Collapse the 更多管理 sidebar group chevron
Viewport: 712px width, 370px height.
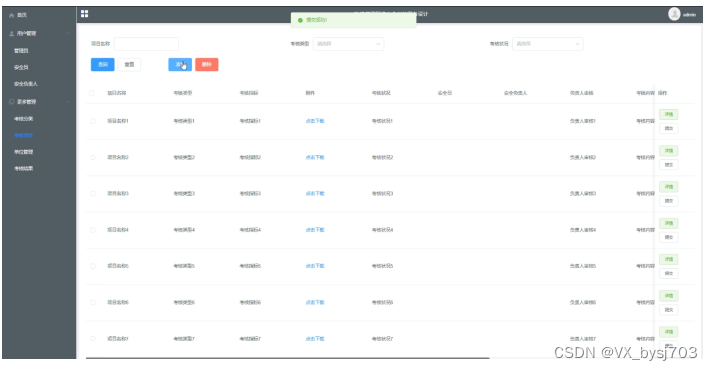pyautogui.click(x=68, y=102)
